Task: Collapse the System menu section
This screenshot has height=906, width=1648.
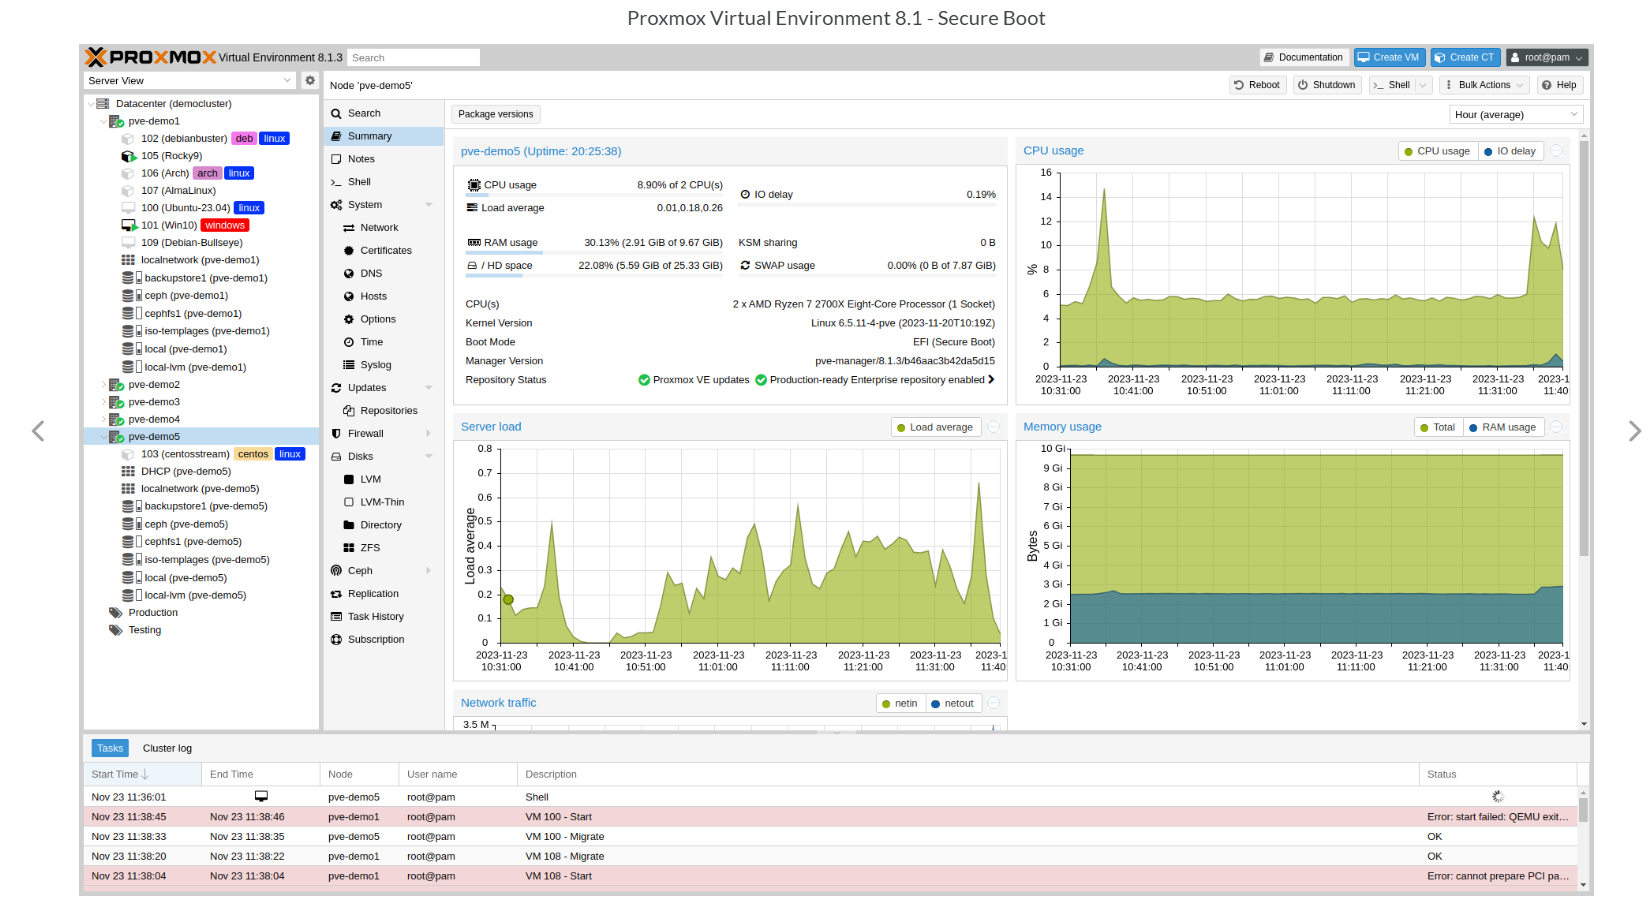Action: [429, 205]
